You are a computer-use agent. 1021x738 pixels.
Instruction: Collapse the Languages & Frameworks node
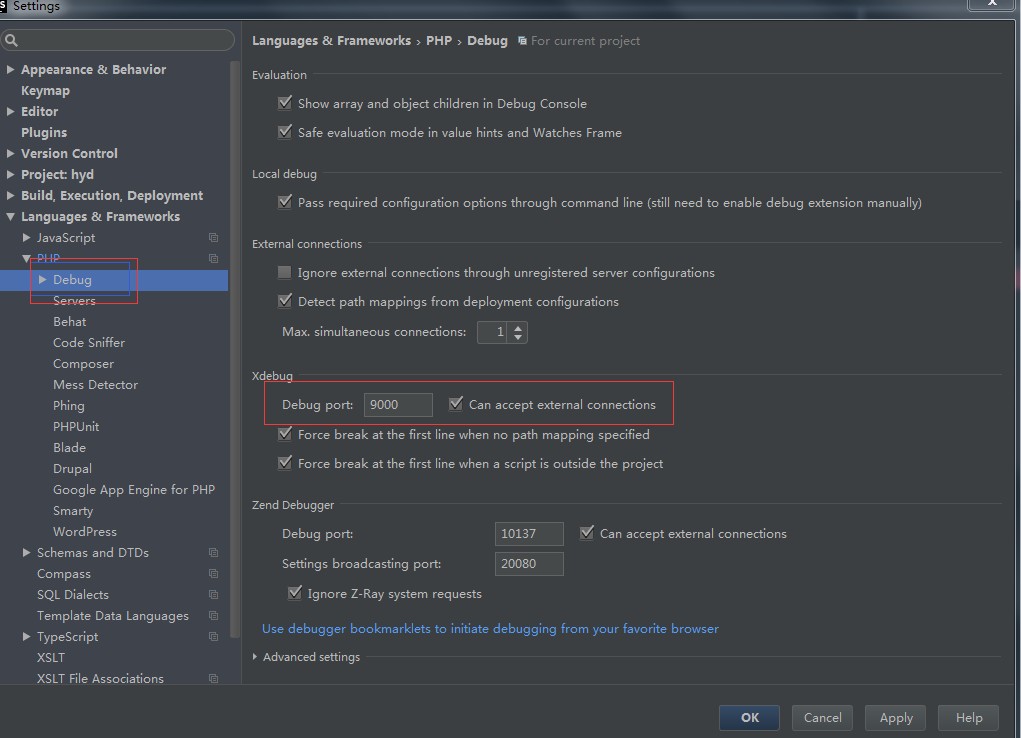click(x=10, y=216)
